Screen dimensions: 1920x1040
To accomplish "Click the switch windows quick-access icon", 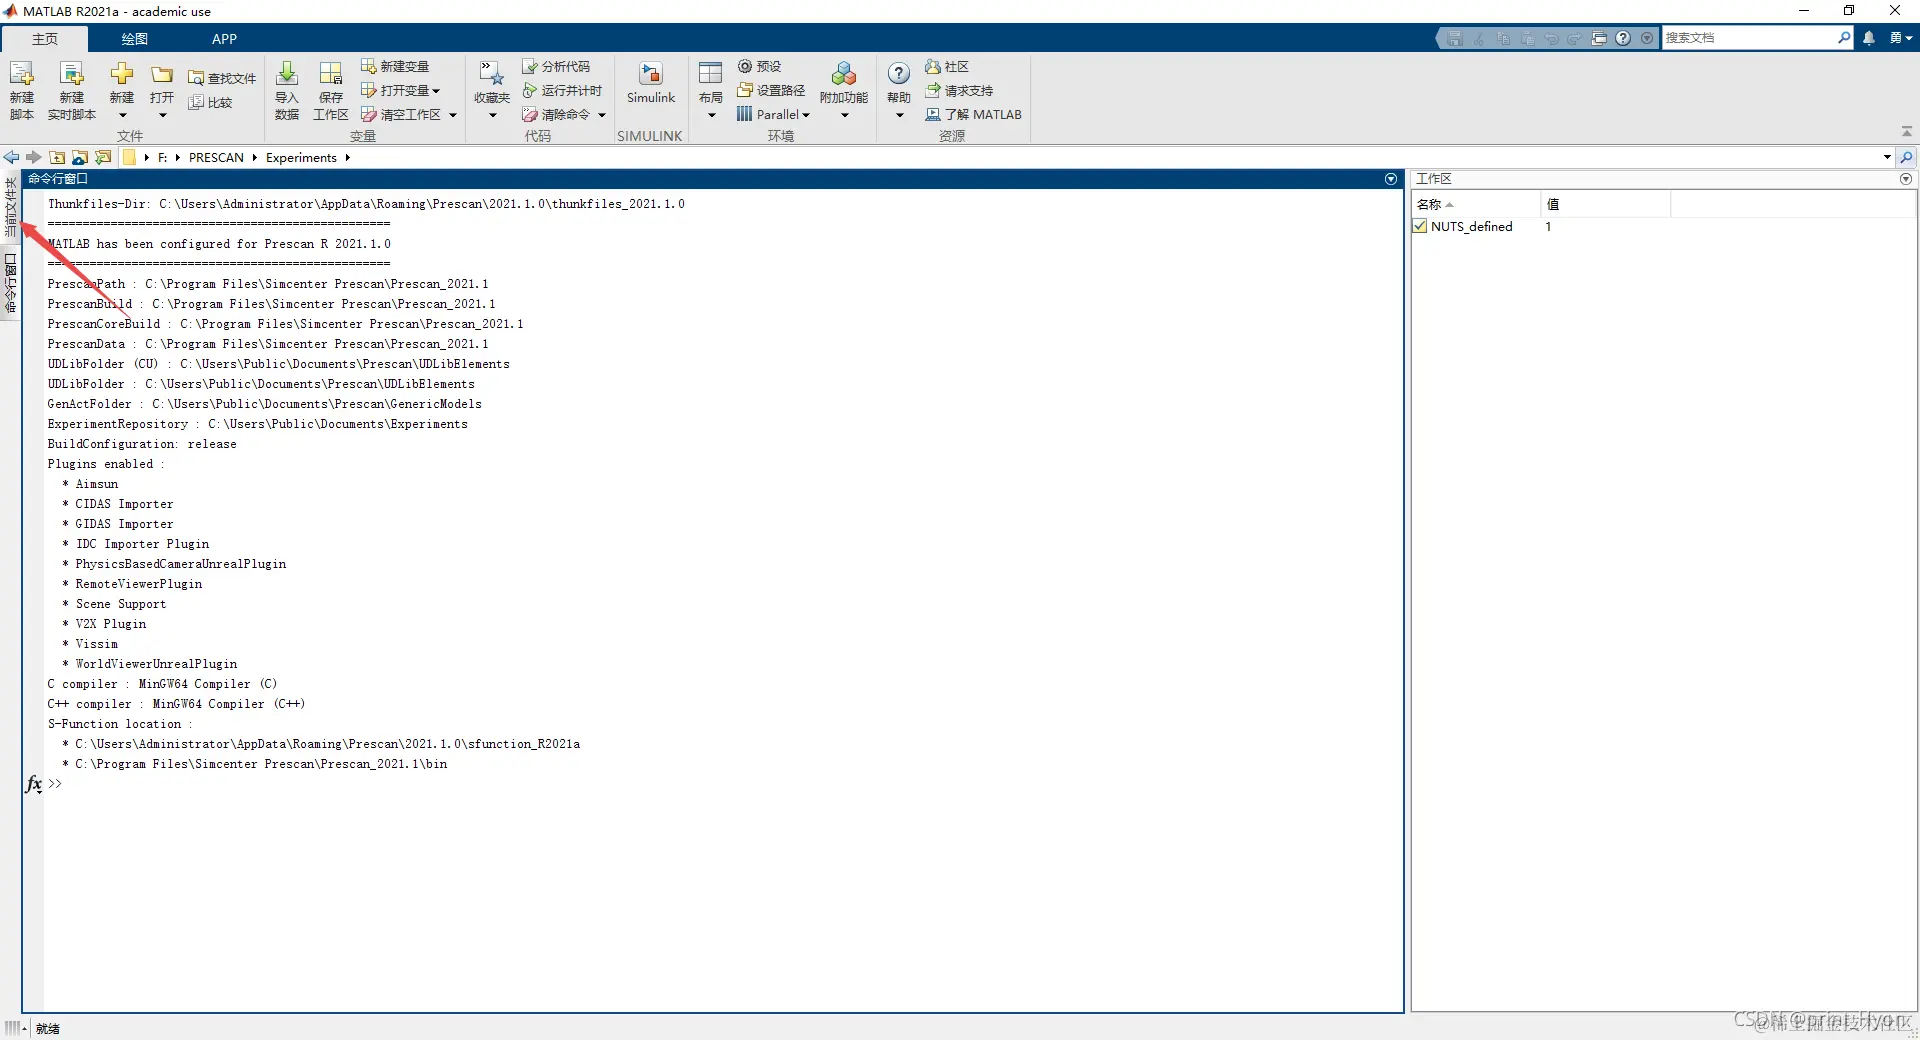I will coord(1599,38).
